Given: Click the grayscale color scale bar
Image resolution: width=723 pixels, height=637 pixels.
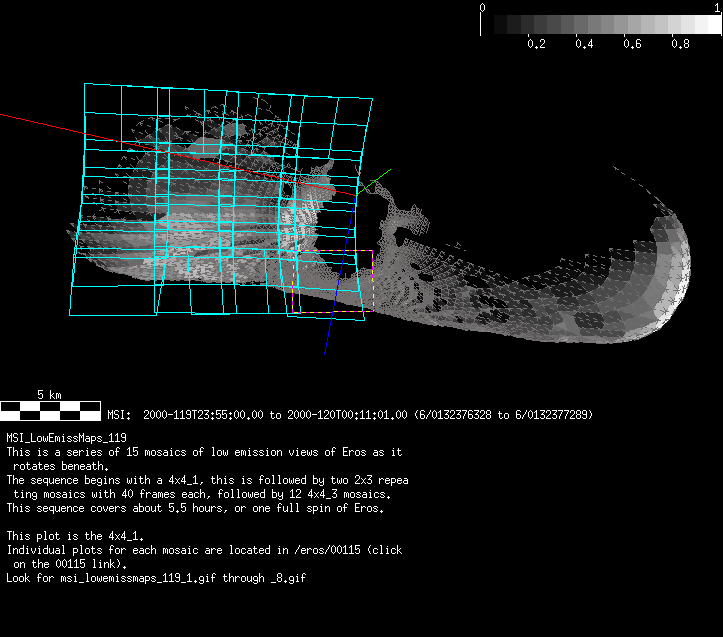Looking at the screenshot, I should 601,25.
